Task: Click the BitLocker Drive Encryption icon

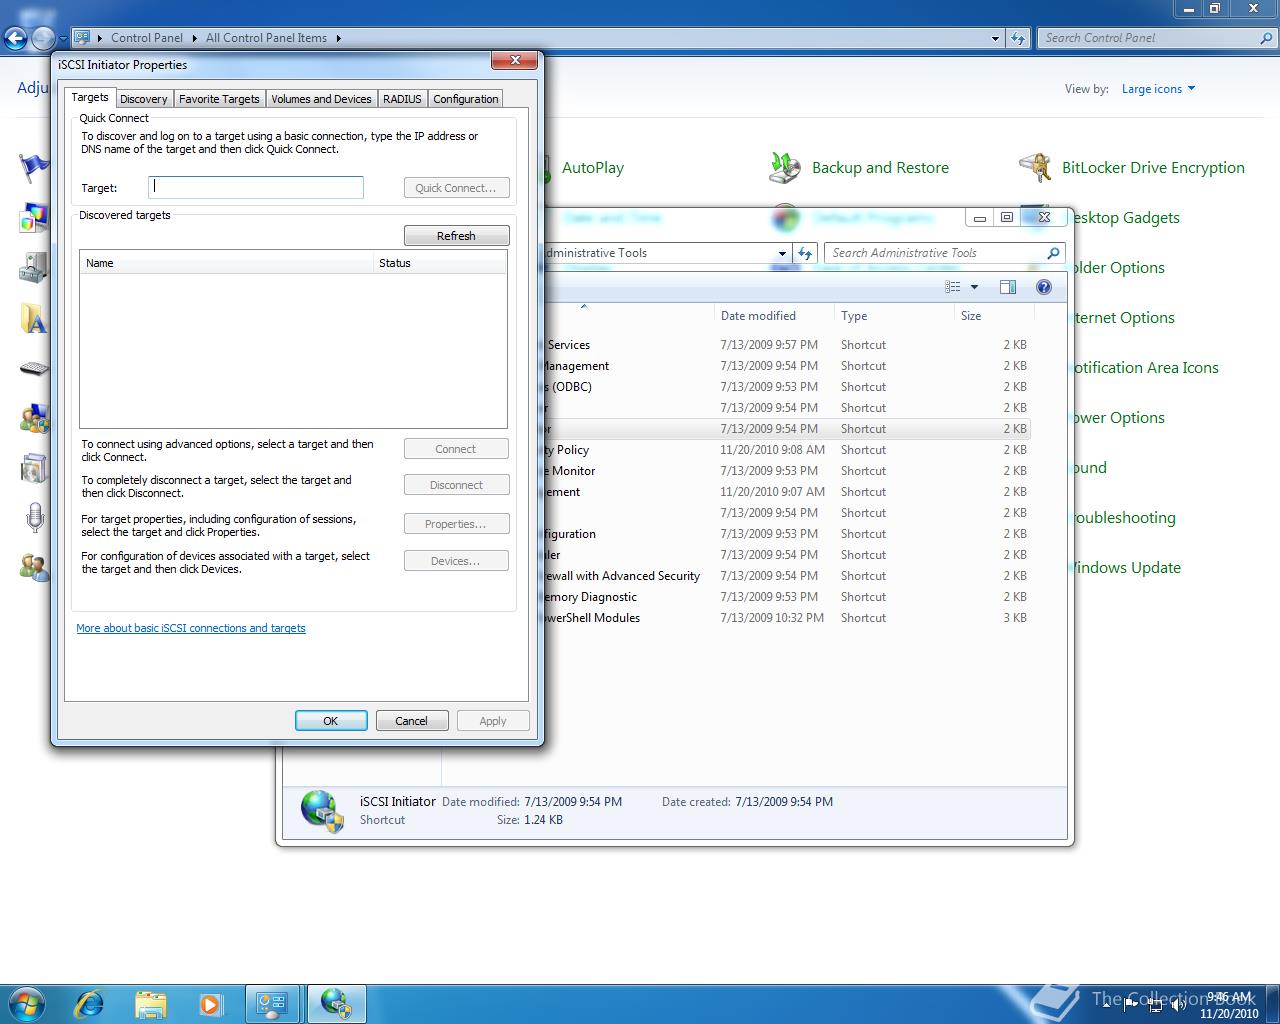Action: pos(1035,167)
